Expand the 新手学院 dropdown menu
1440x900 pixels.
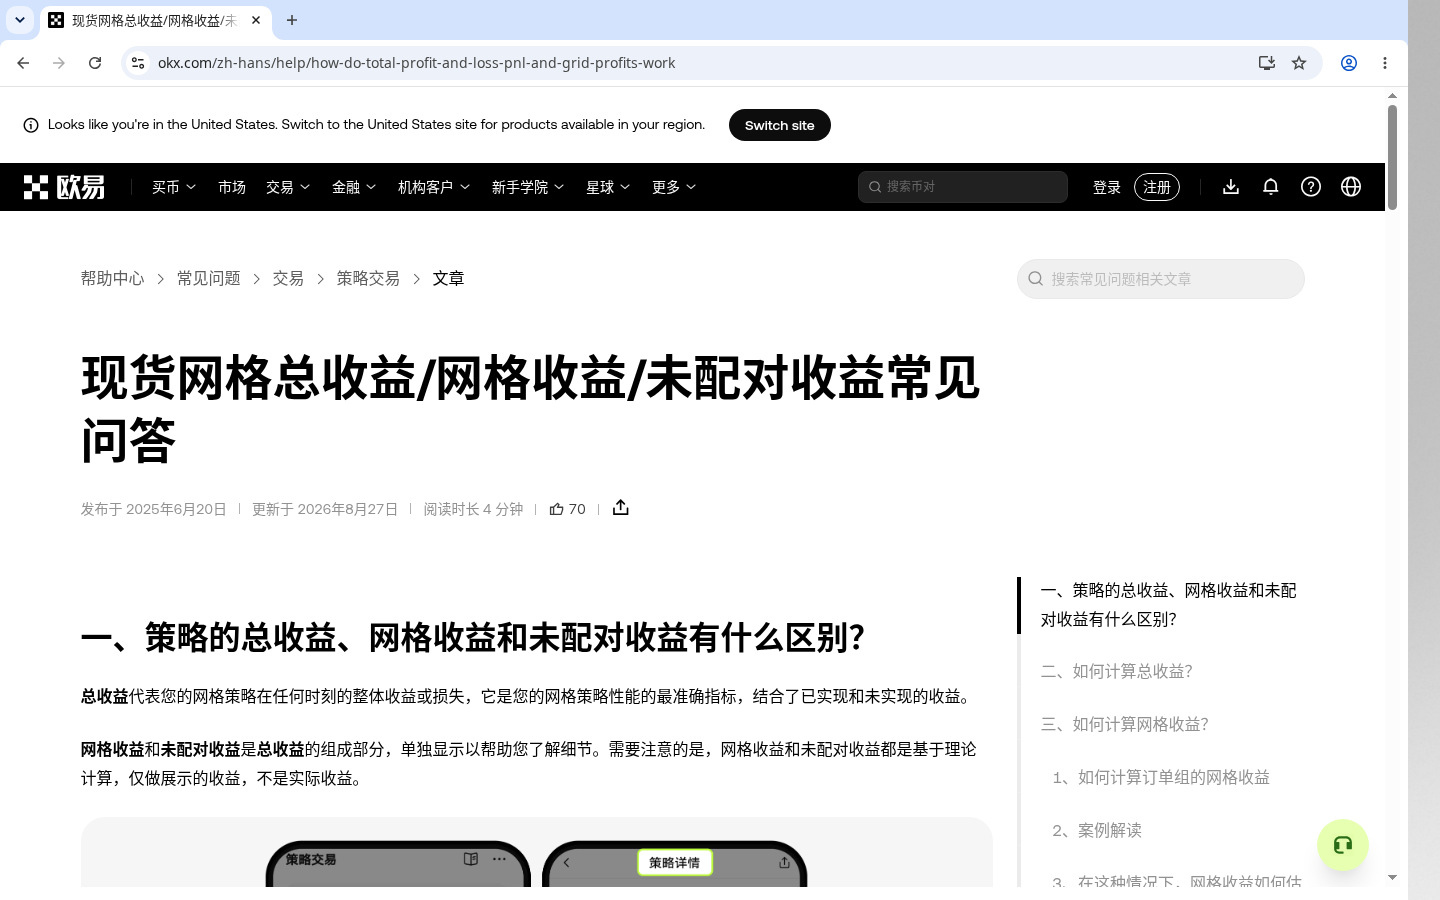pos(528,187)
